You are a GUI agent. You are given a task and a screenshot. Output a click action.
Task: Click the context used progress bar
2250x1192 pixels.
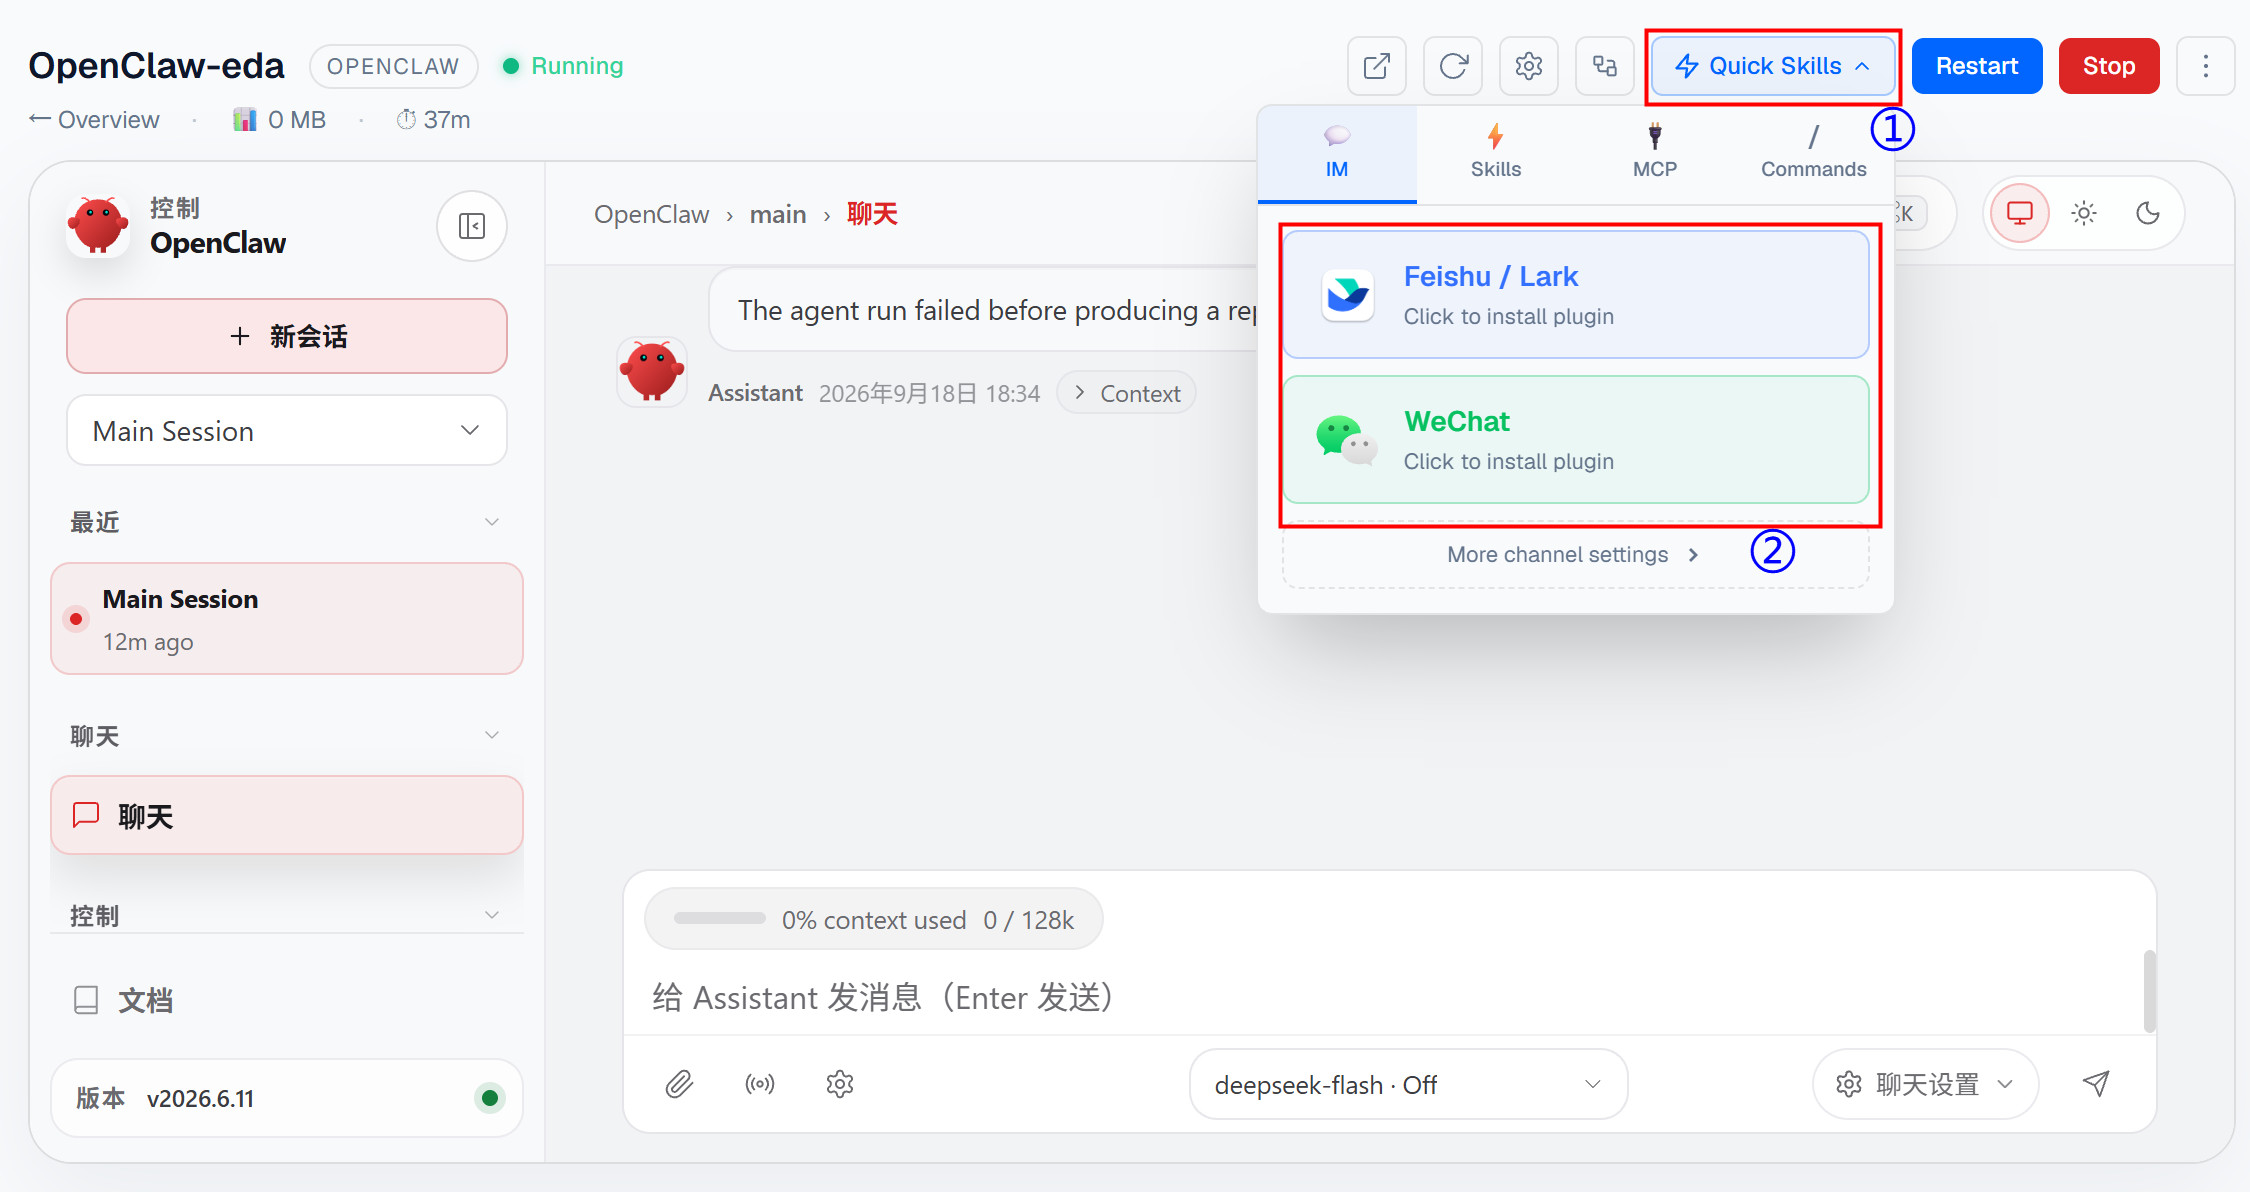(720, 918)
